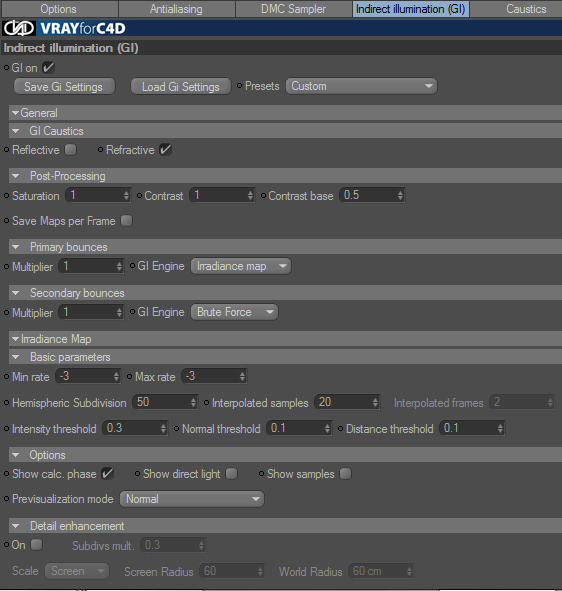Collapse the GI Caustics section
This screenshot has width=562, height=591.
[x=15, y=131]
